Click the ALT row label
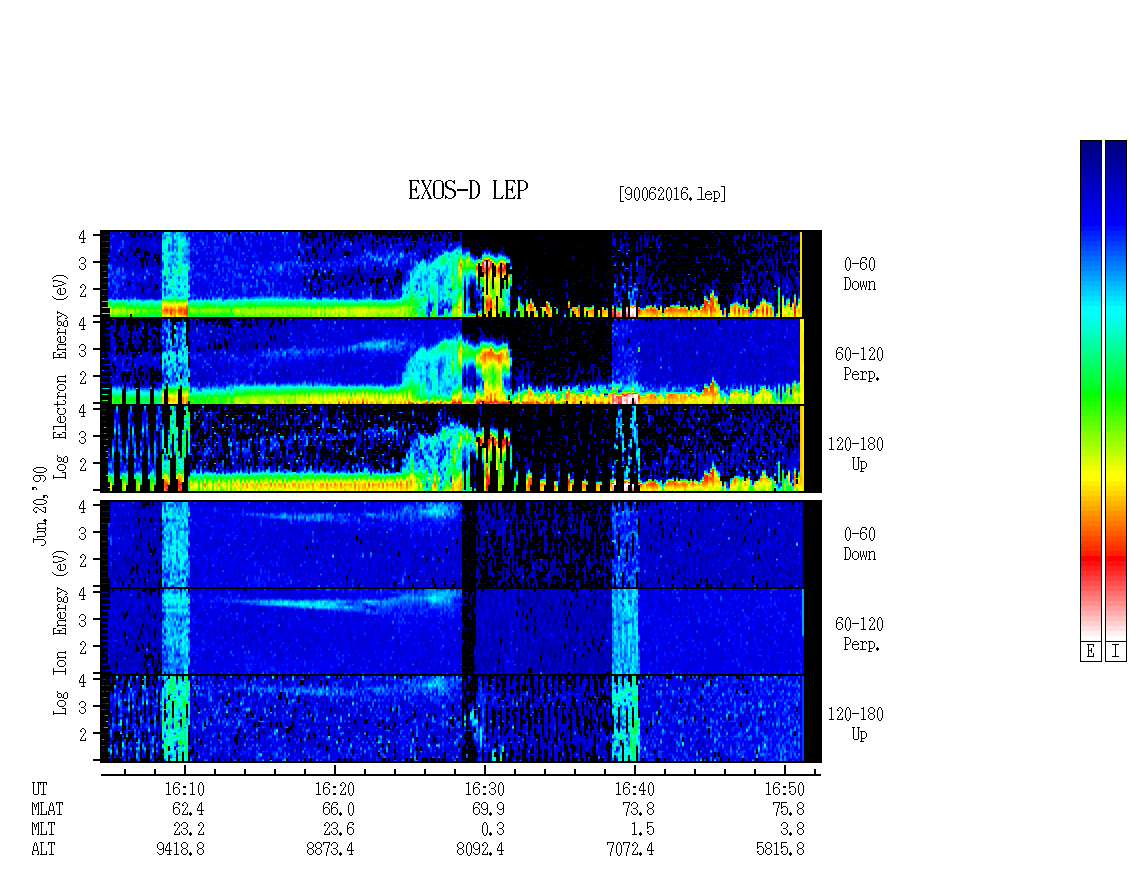The height and width of the screenshot is (875, 1130). pos(43,850)
